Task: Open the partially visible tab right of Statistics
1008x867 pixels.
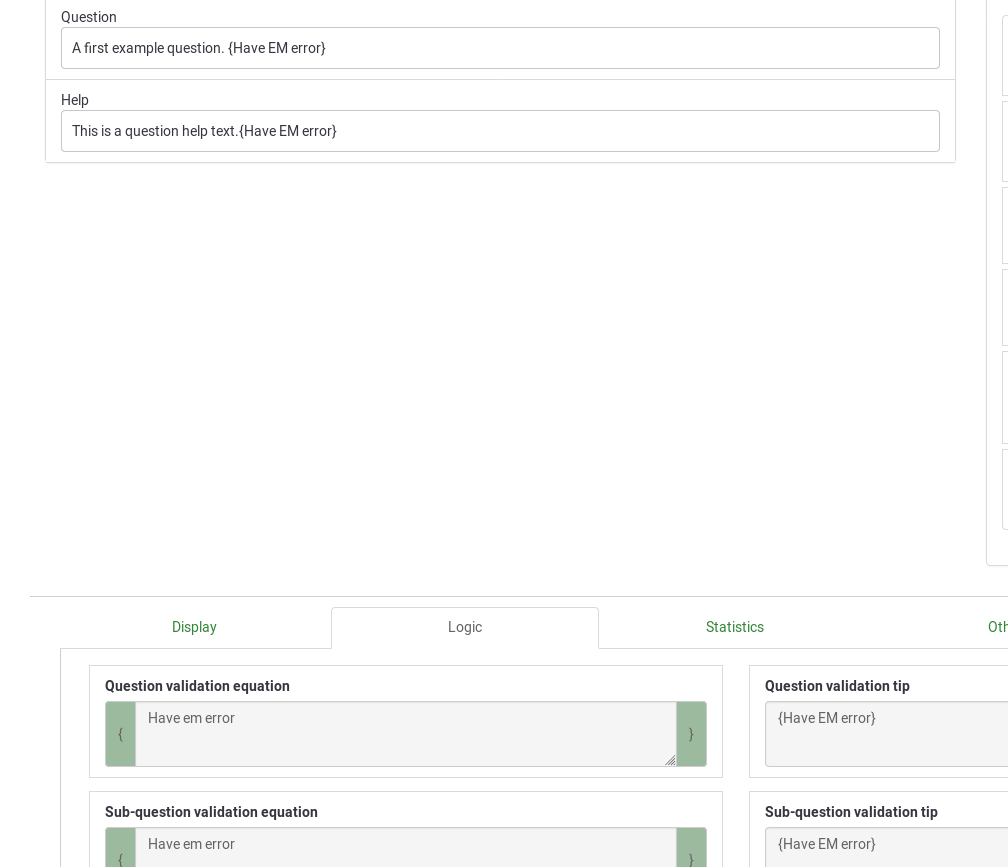Action: tap(996, 627)
